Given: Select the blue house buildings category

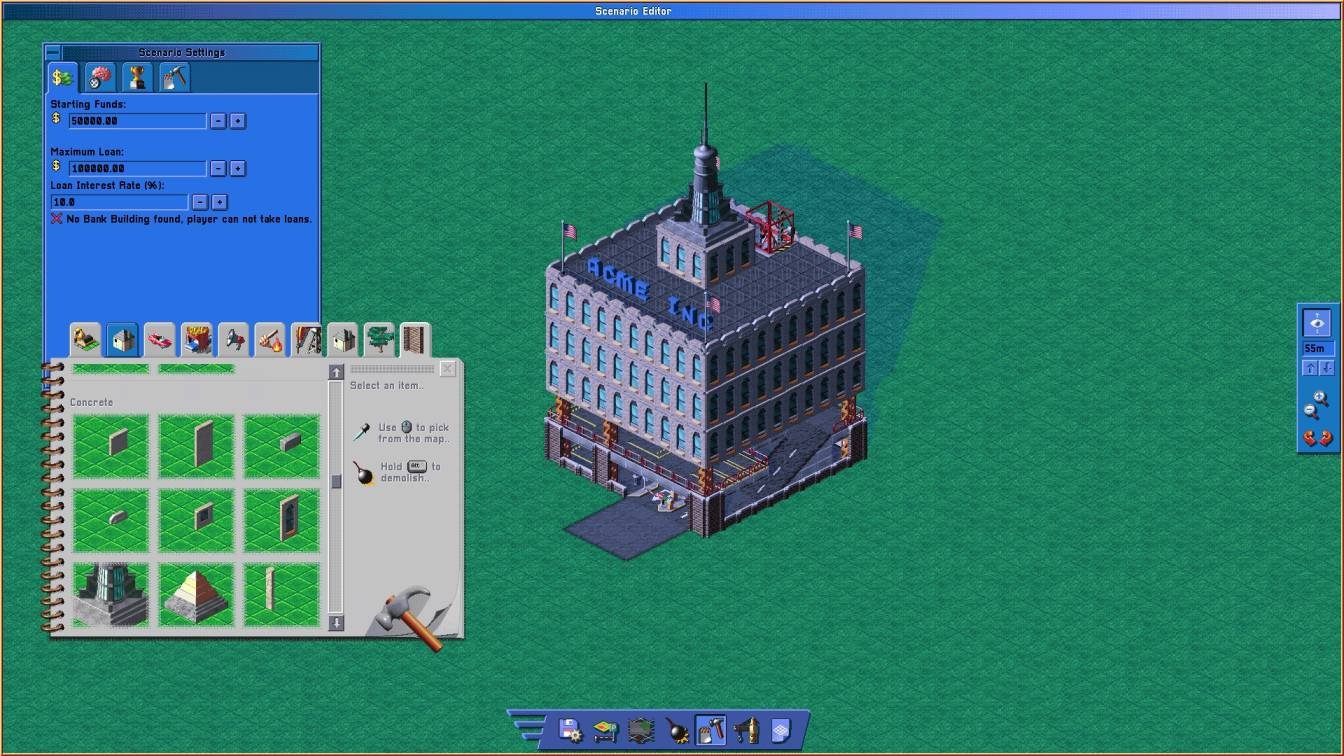Looking at the screenshot, I should click(x=123, y=340).
